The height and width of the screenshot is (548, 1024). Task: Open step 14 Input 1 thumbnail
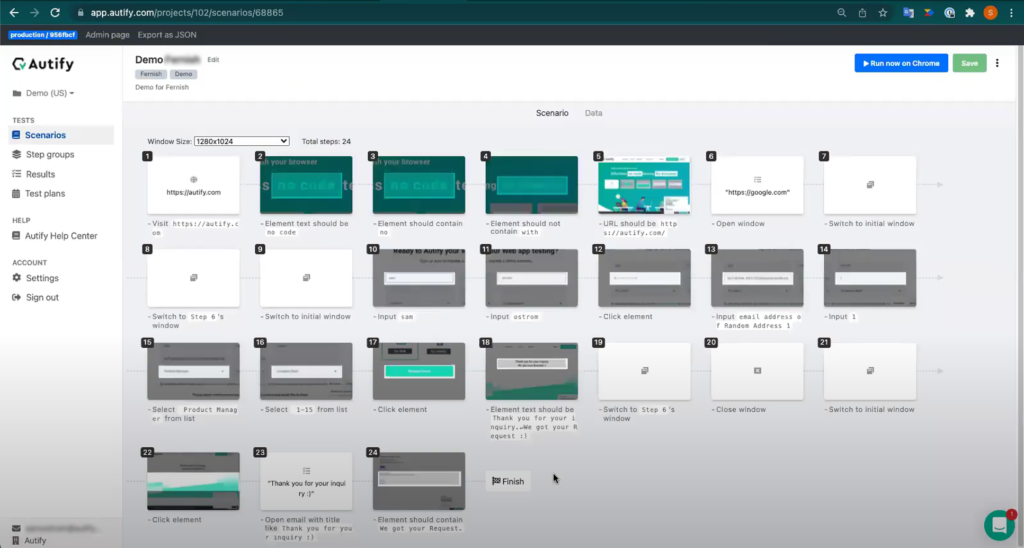[870, 278]
